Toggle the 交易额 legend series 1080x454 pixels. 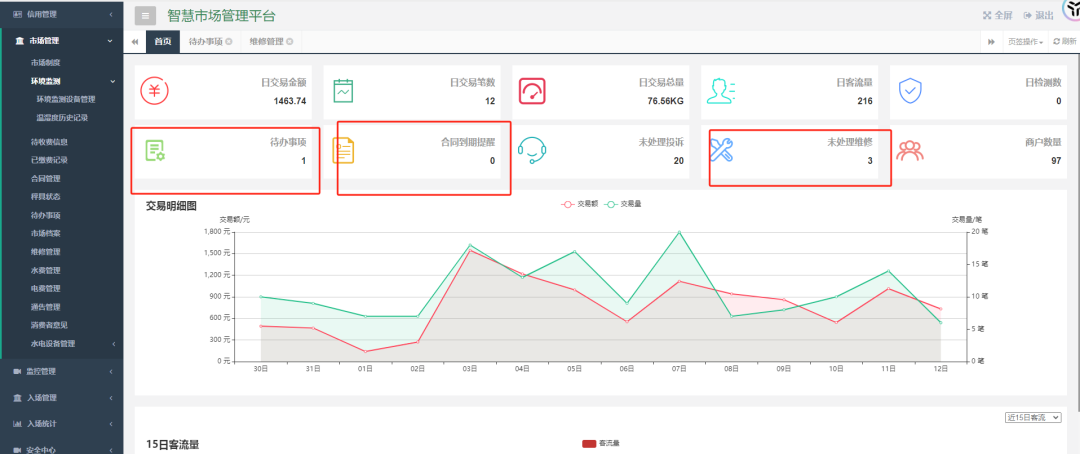pos(579,204)
